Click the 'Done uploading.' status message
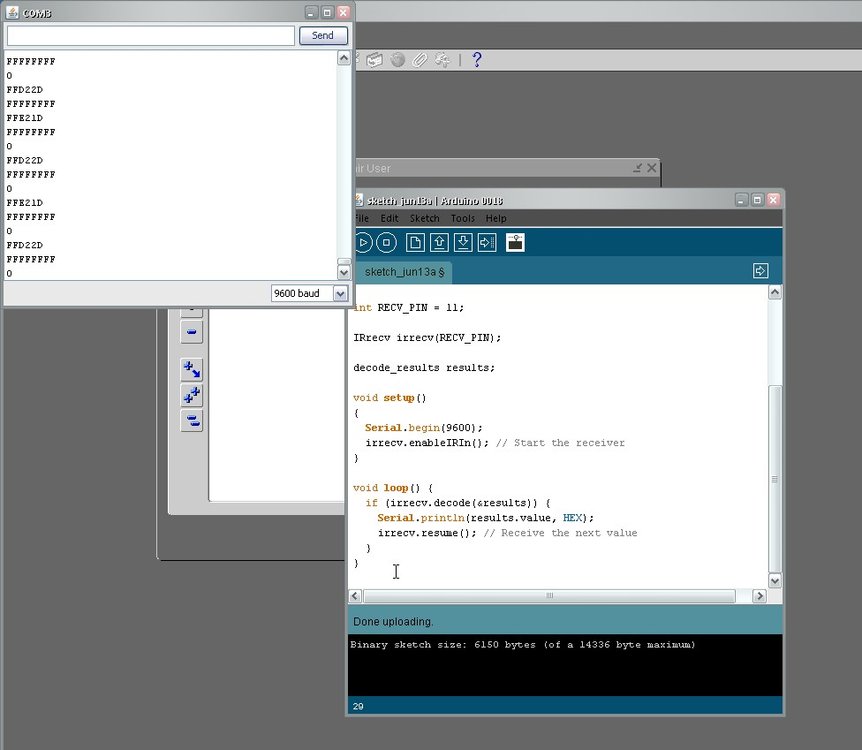Image resolution: width=862 pixels, height=750 pixels. [393, 621]
